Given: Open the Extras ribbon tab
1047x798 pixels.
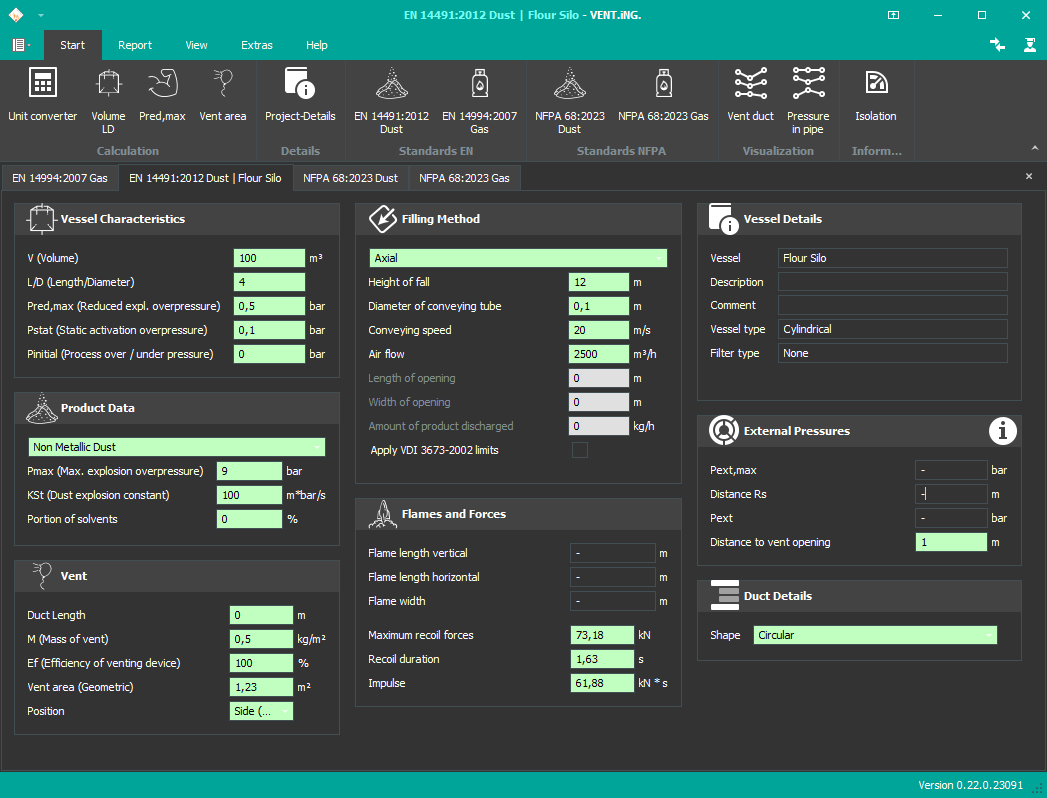Looking at the screenshot, I should pos(256,45).
